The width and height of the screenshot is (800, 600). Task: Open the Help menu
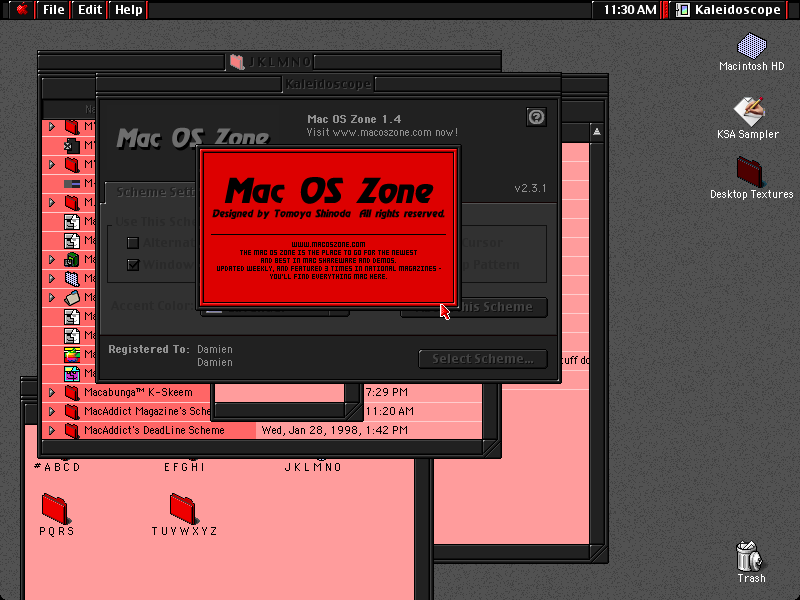pos(129,10)
